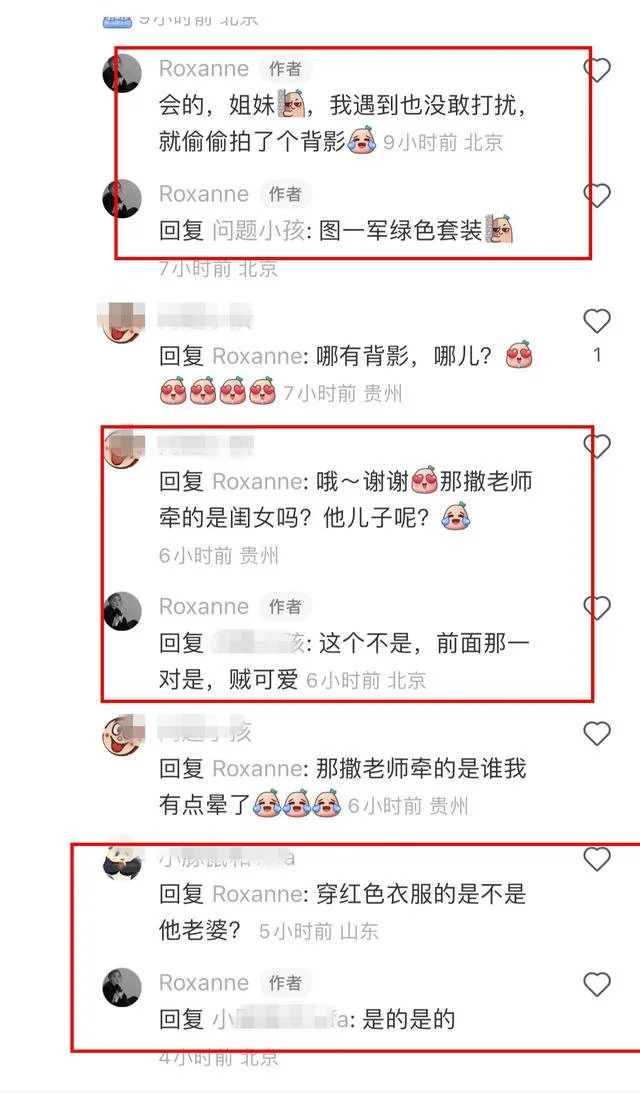640x1093 pixels.
Task: Tap Roxanne mention in 哪有背影 reply
Action: (257, 356)
